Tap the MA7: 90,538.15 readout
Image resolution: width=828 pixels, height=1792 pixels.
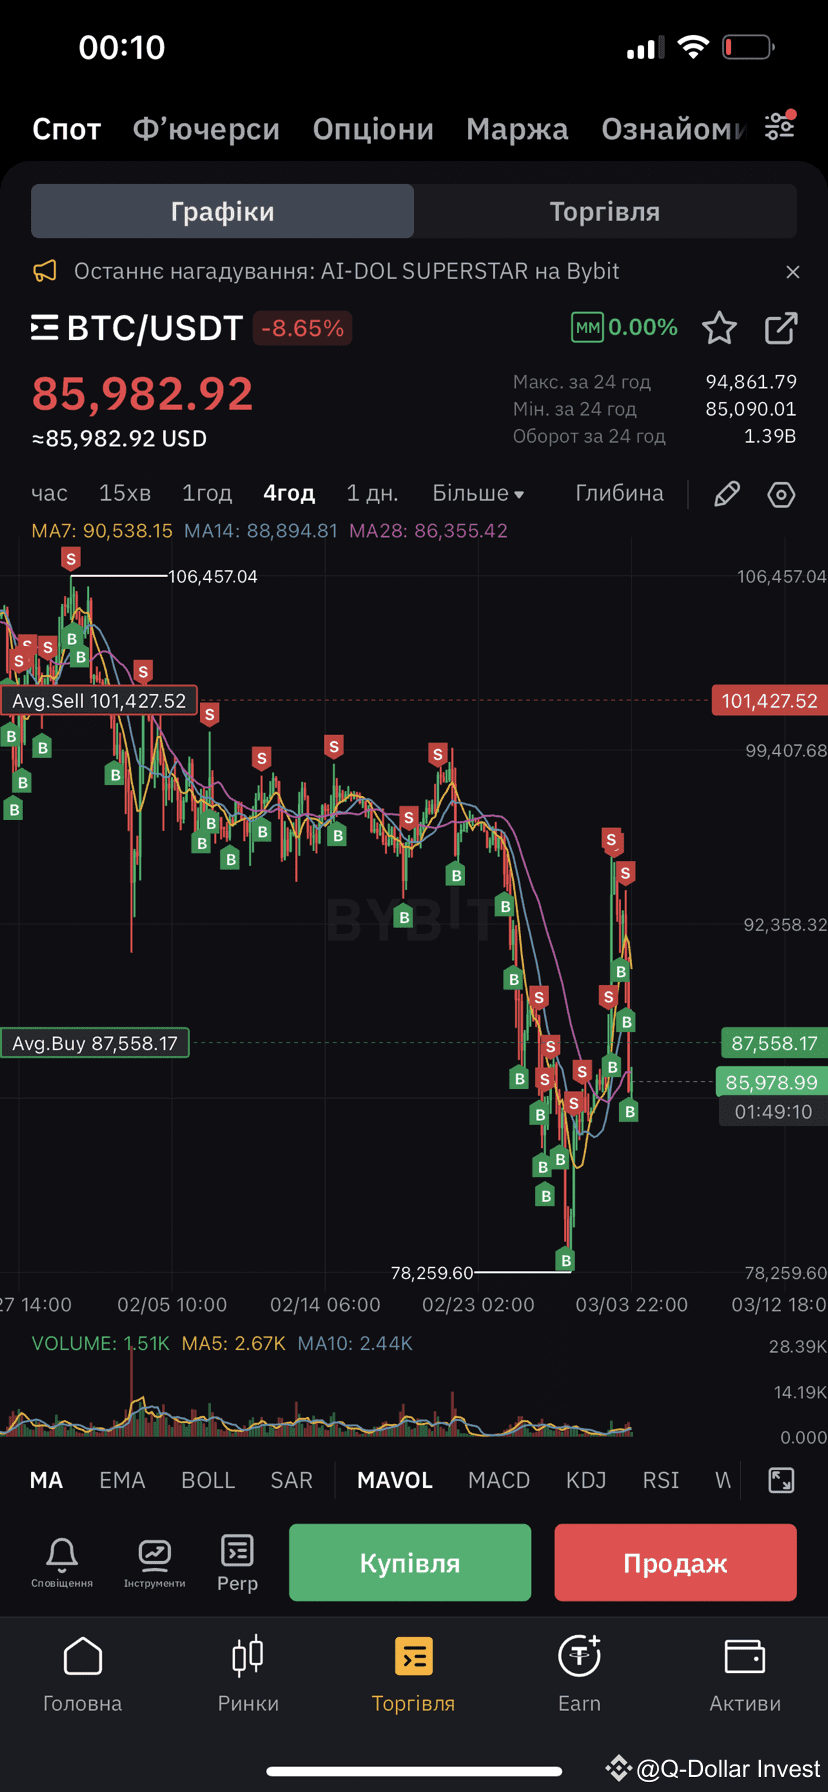tap(102, 531)
